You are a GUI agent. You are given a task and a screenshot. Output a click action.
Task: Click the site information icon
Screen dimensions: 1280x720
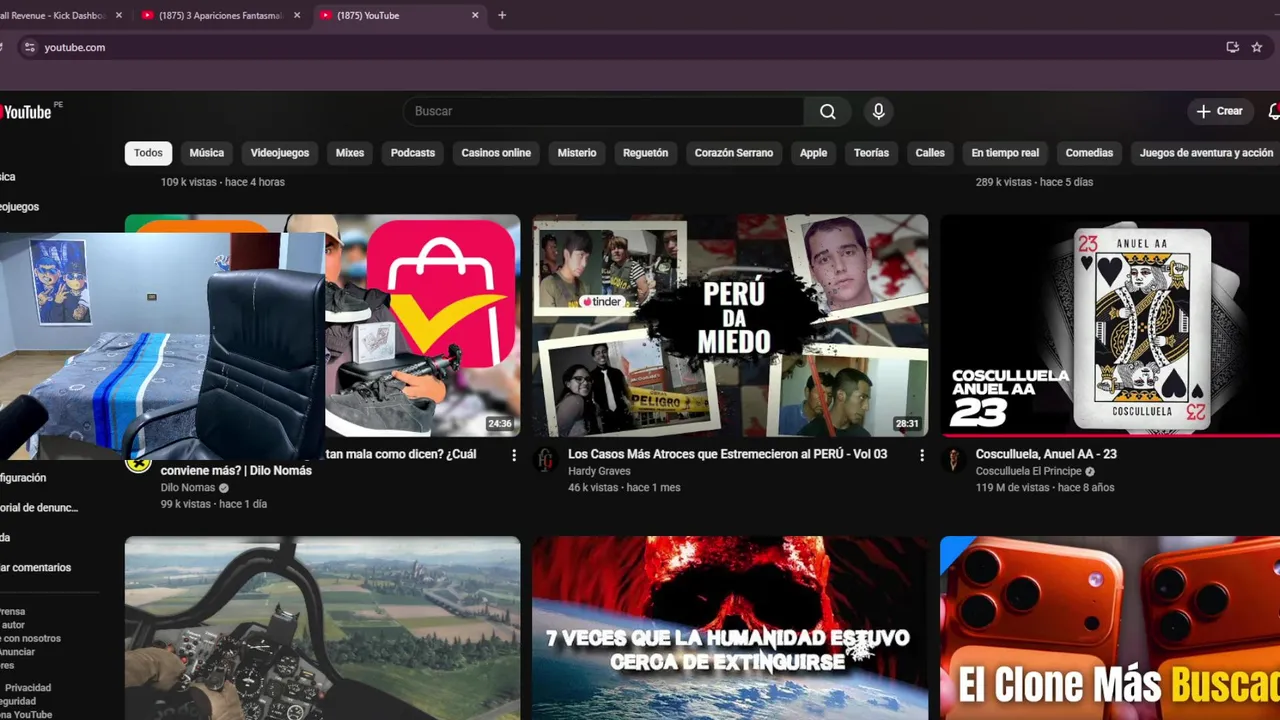click(29, 47)
